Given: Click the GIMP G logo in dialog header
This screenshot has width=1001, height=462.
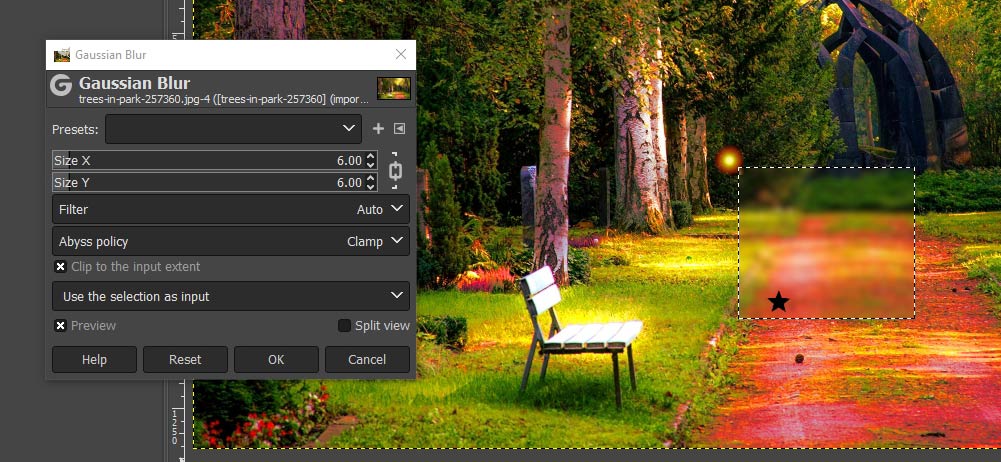Looking at the screenshot, I should [x=61, y=85].
